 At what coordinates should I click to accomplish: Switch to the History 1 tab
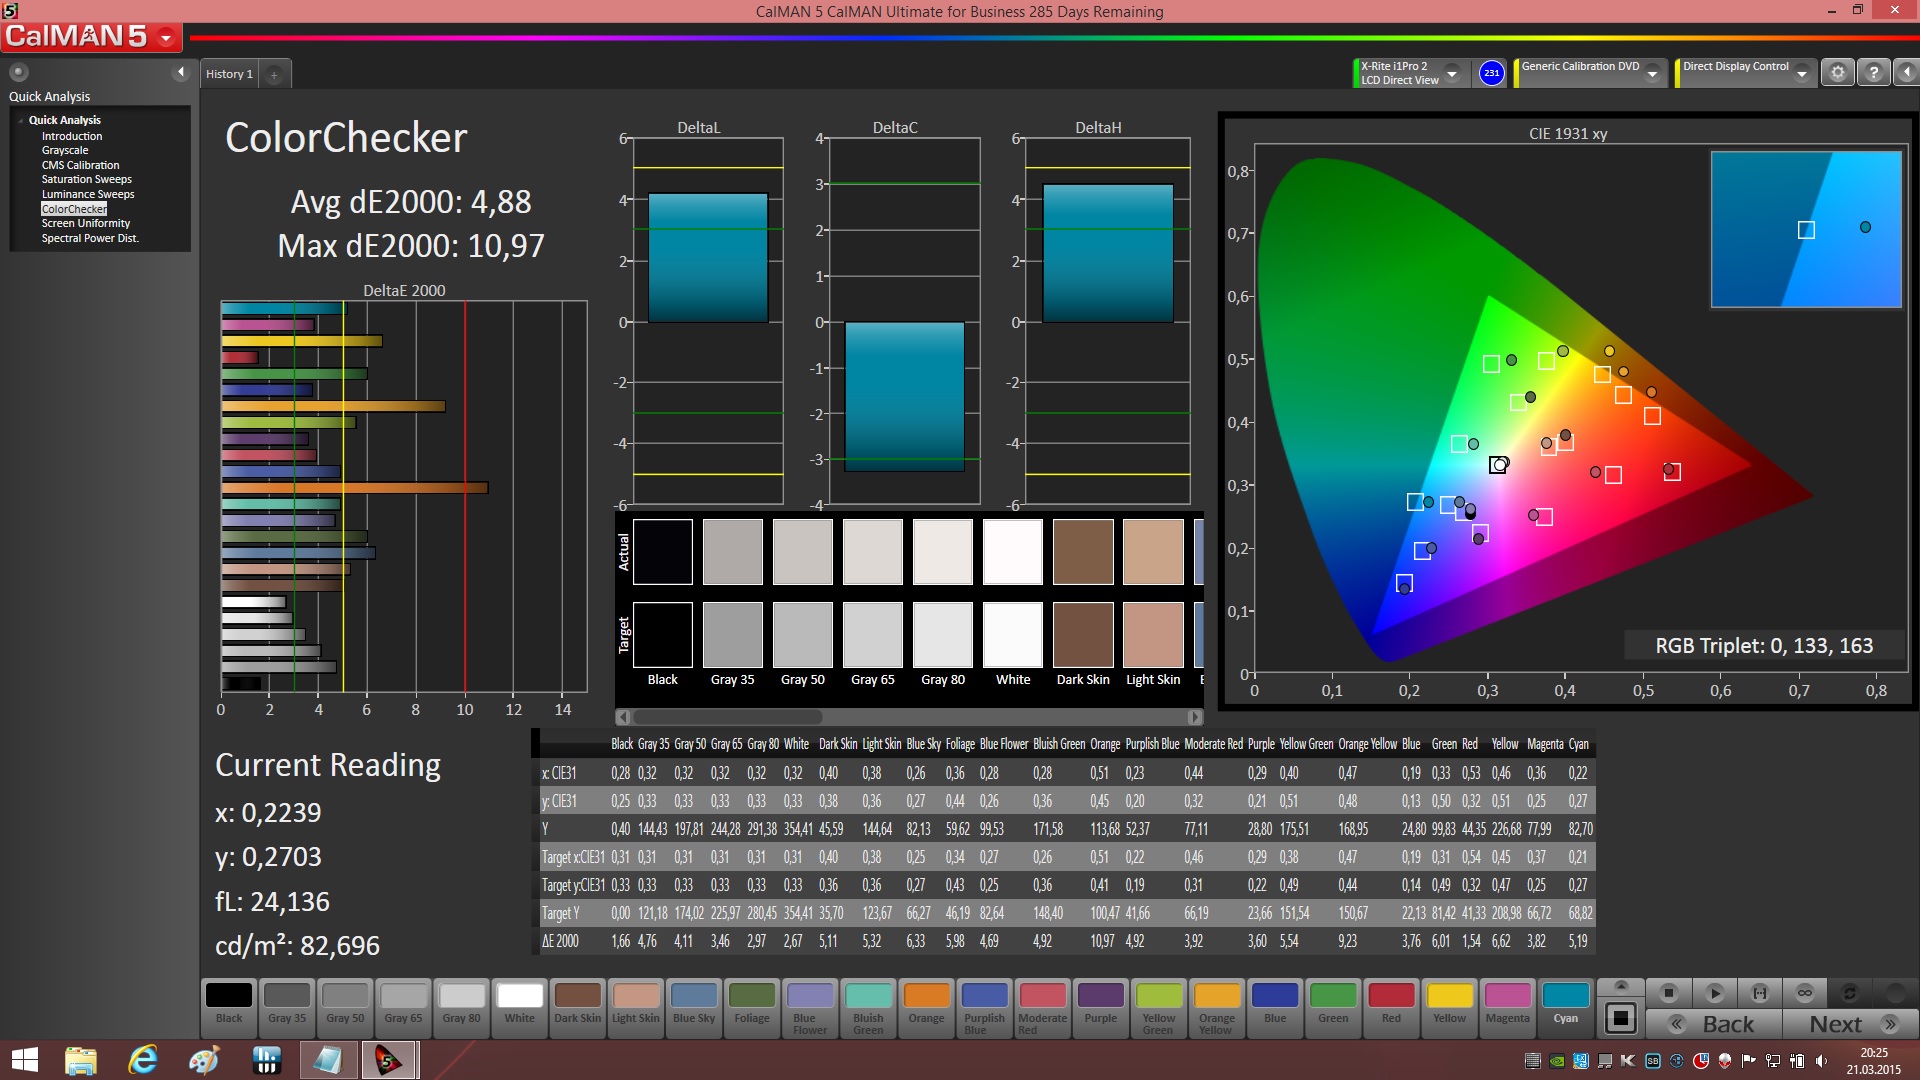coord(229,74)
